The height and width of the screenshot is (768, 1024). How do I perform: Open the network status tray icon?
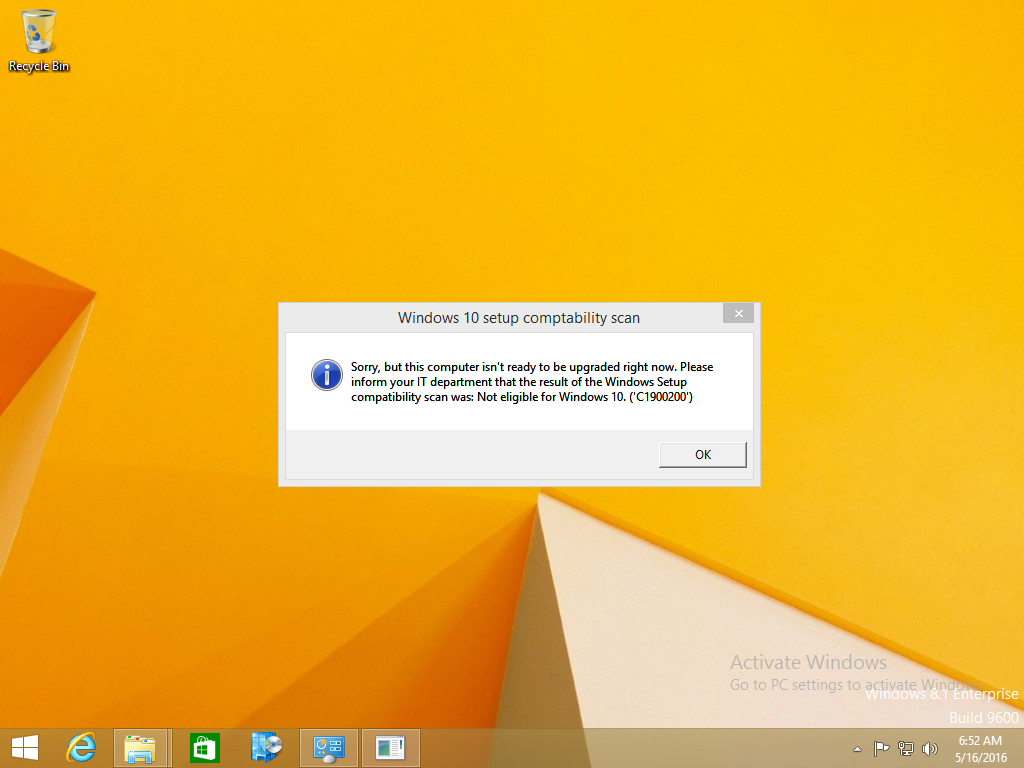click(905, 748)
